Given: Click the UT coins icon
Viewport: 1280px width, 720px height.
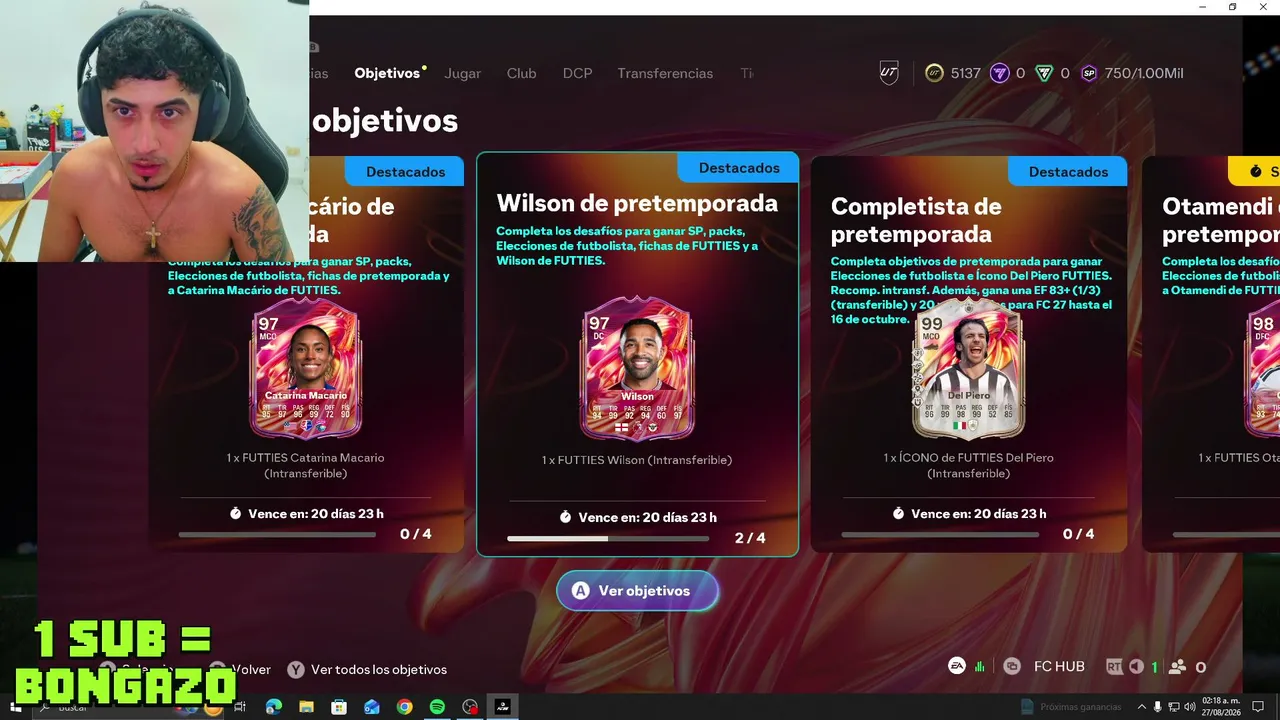Looking at the screenshot, I should pos(934,73).
